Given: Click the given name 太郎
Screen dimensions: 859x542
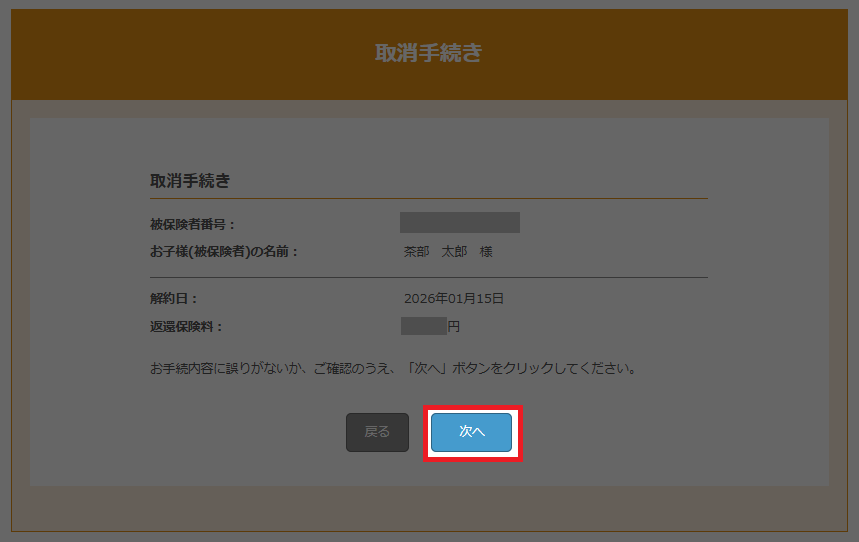Looking at the screenshot, I should 455,252.
